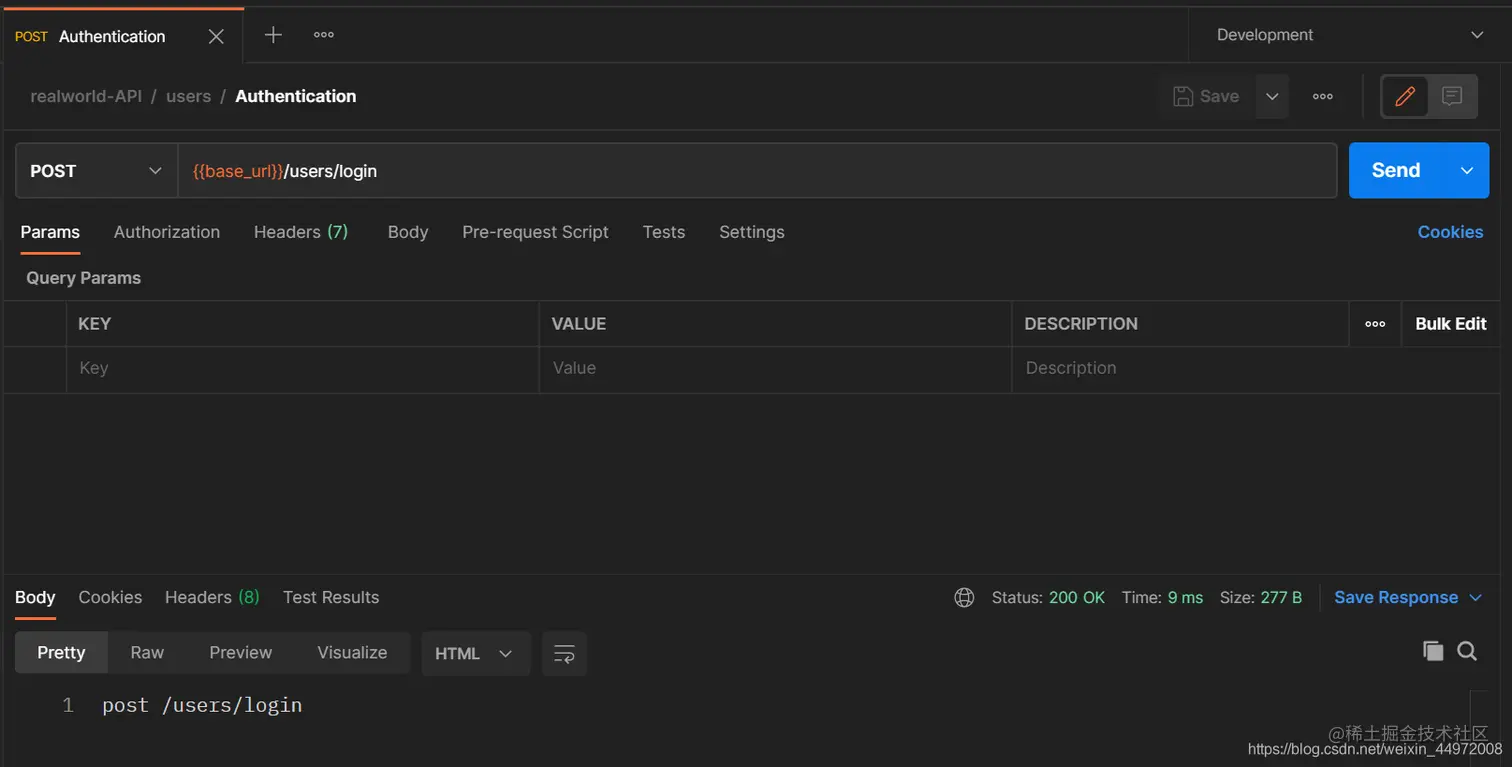The height and width of the screenshot is (767, 1512).
Task: Open the response Cookies tab
Action: (110, 597)
